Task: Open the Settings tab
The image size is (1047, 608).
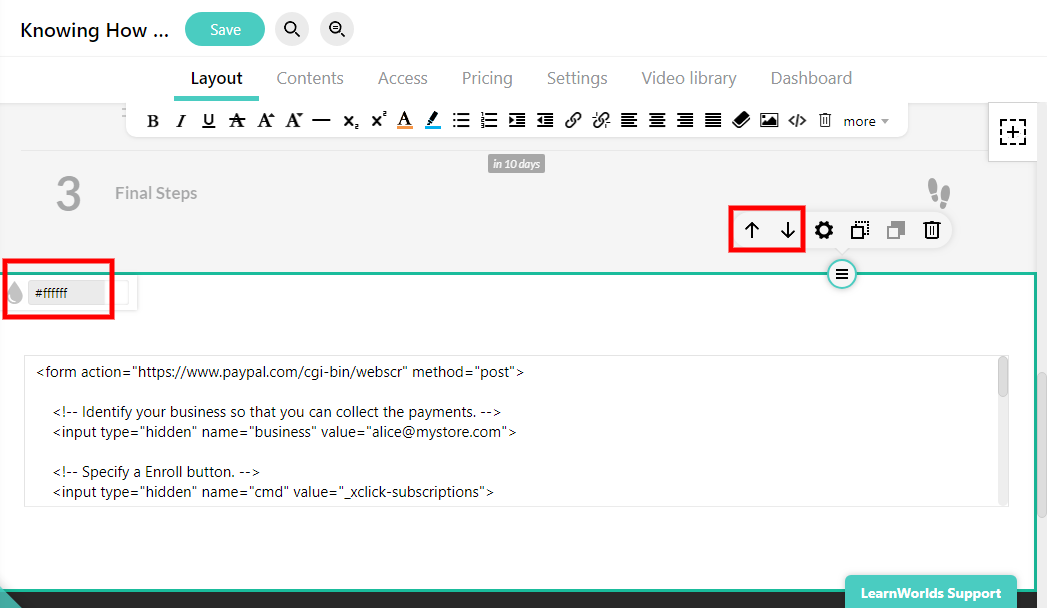Action: coord(577,79)
